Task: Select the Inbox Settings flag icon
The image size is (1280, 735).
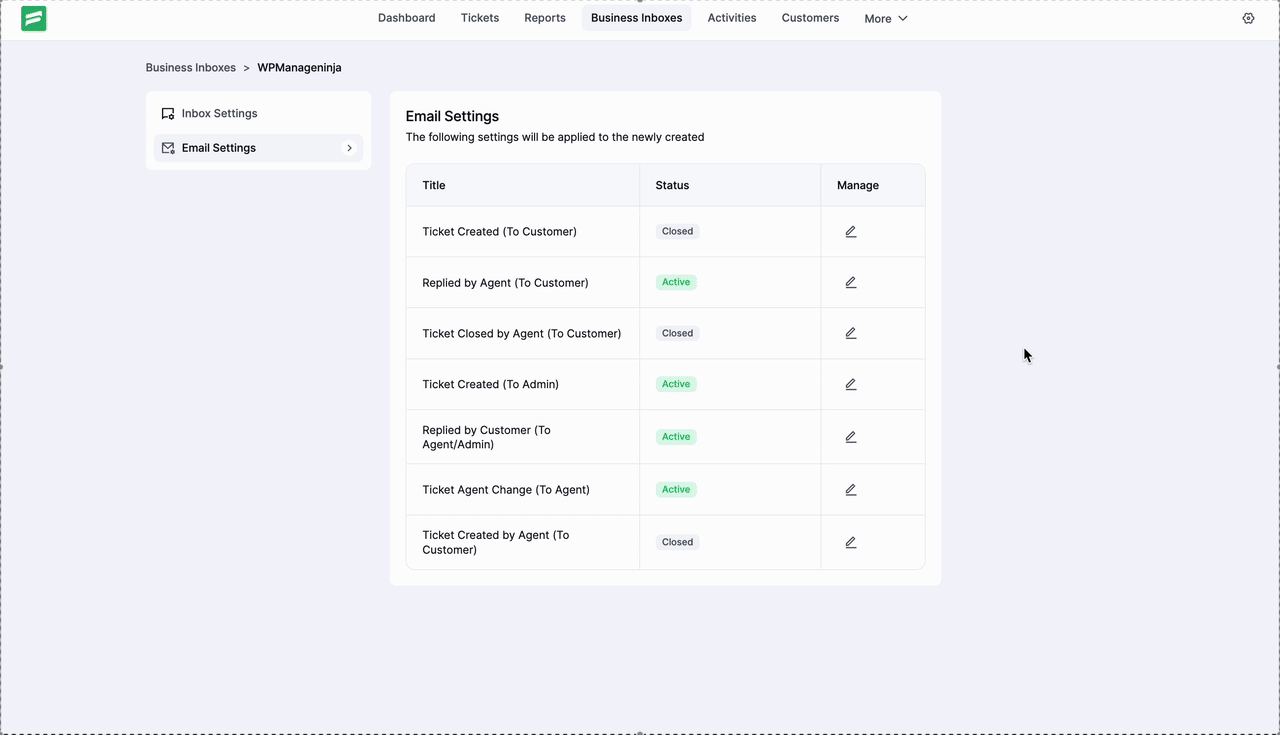Action: tap(167, 113)
